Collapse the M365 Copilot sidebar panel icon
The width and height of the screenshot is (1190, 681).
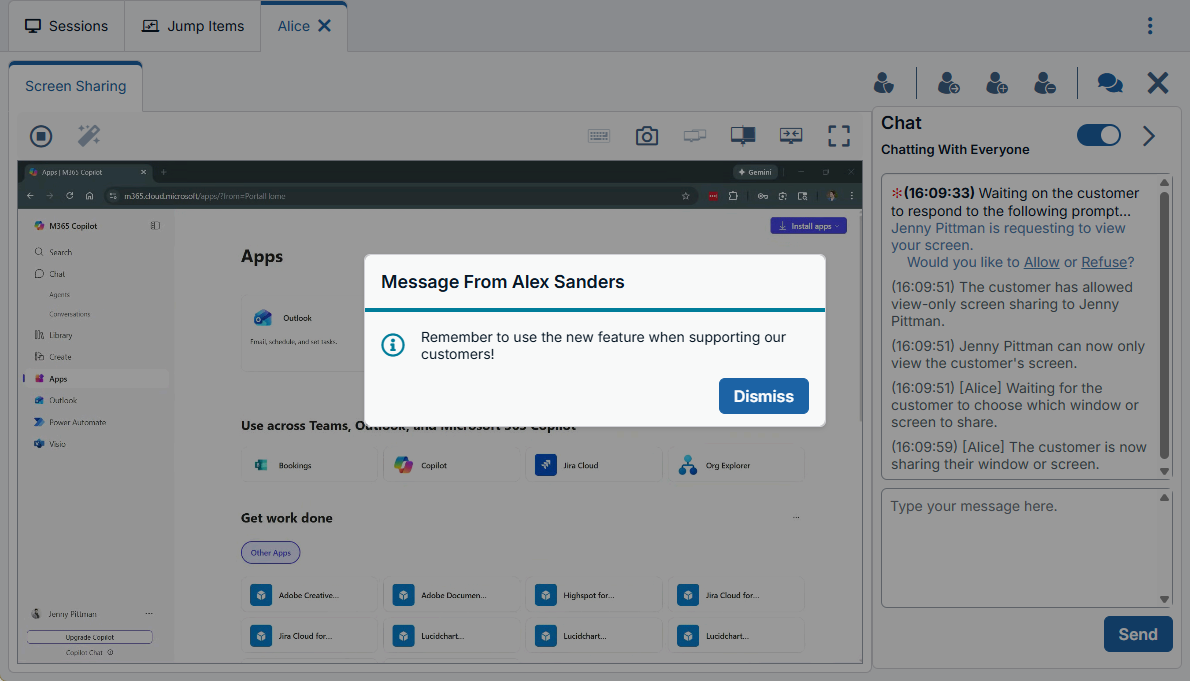[155, 225]
